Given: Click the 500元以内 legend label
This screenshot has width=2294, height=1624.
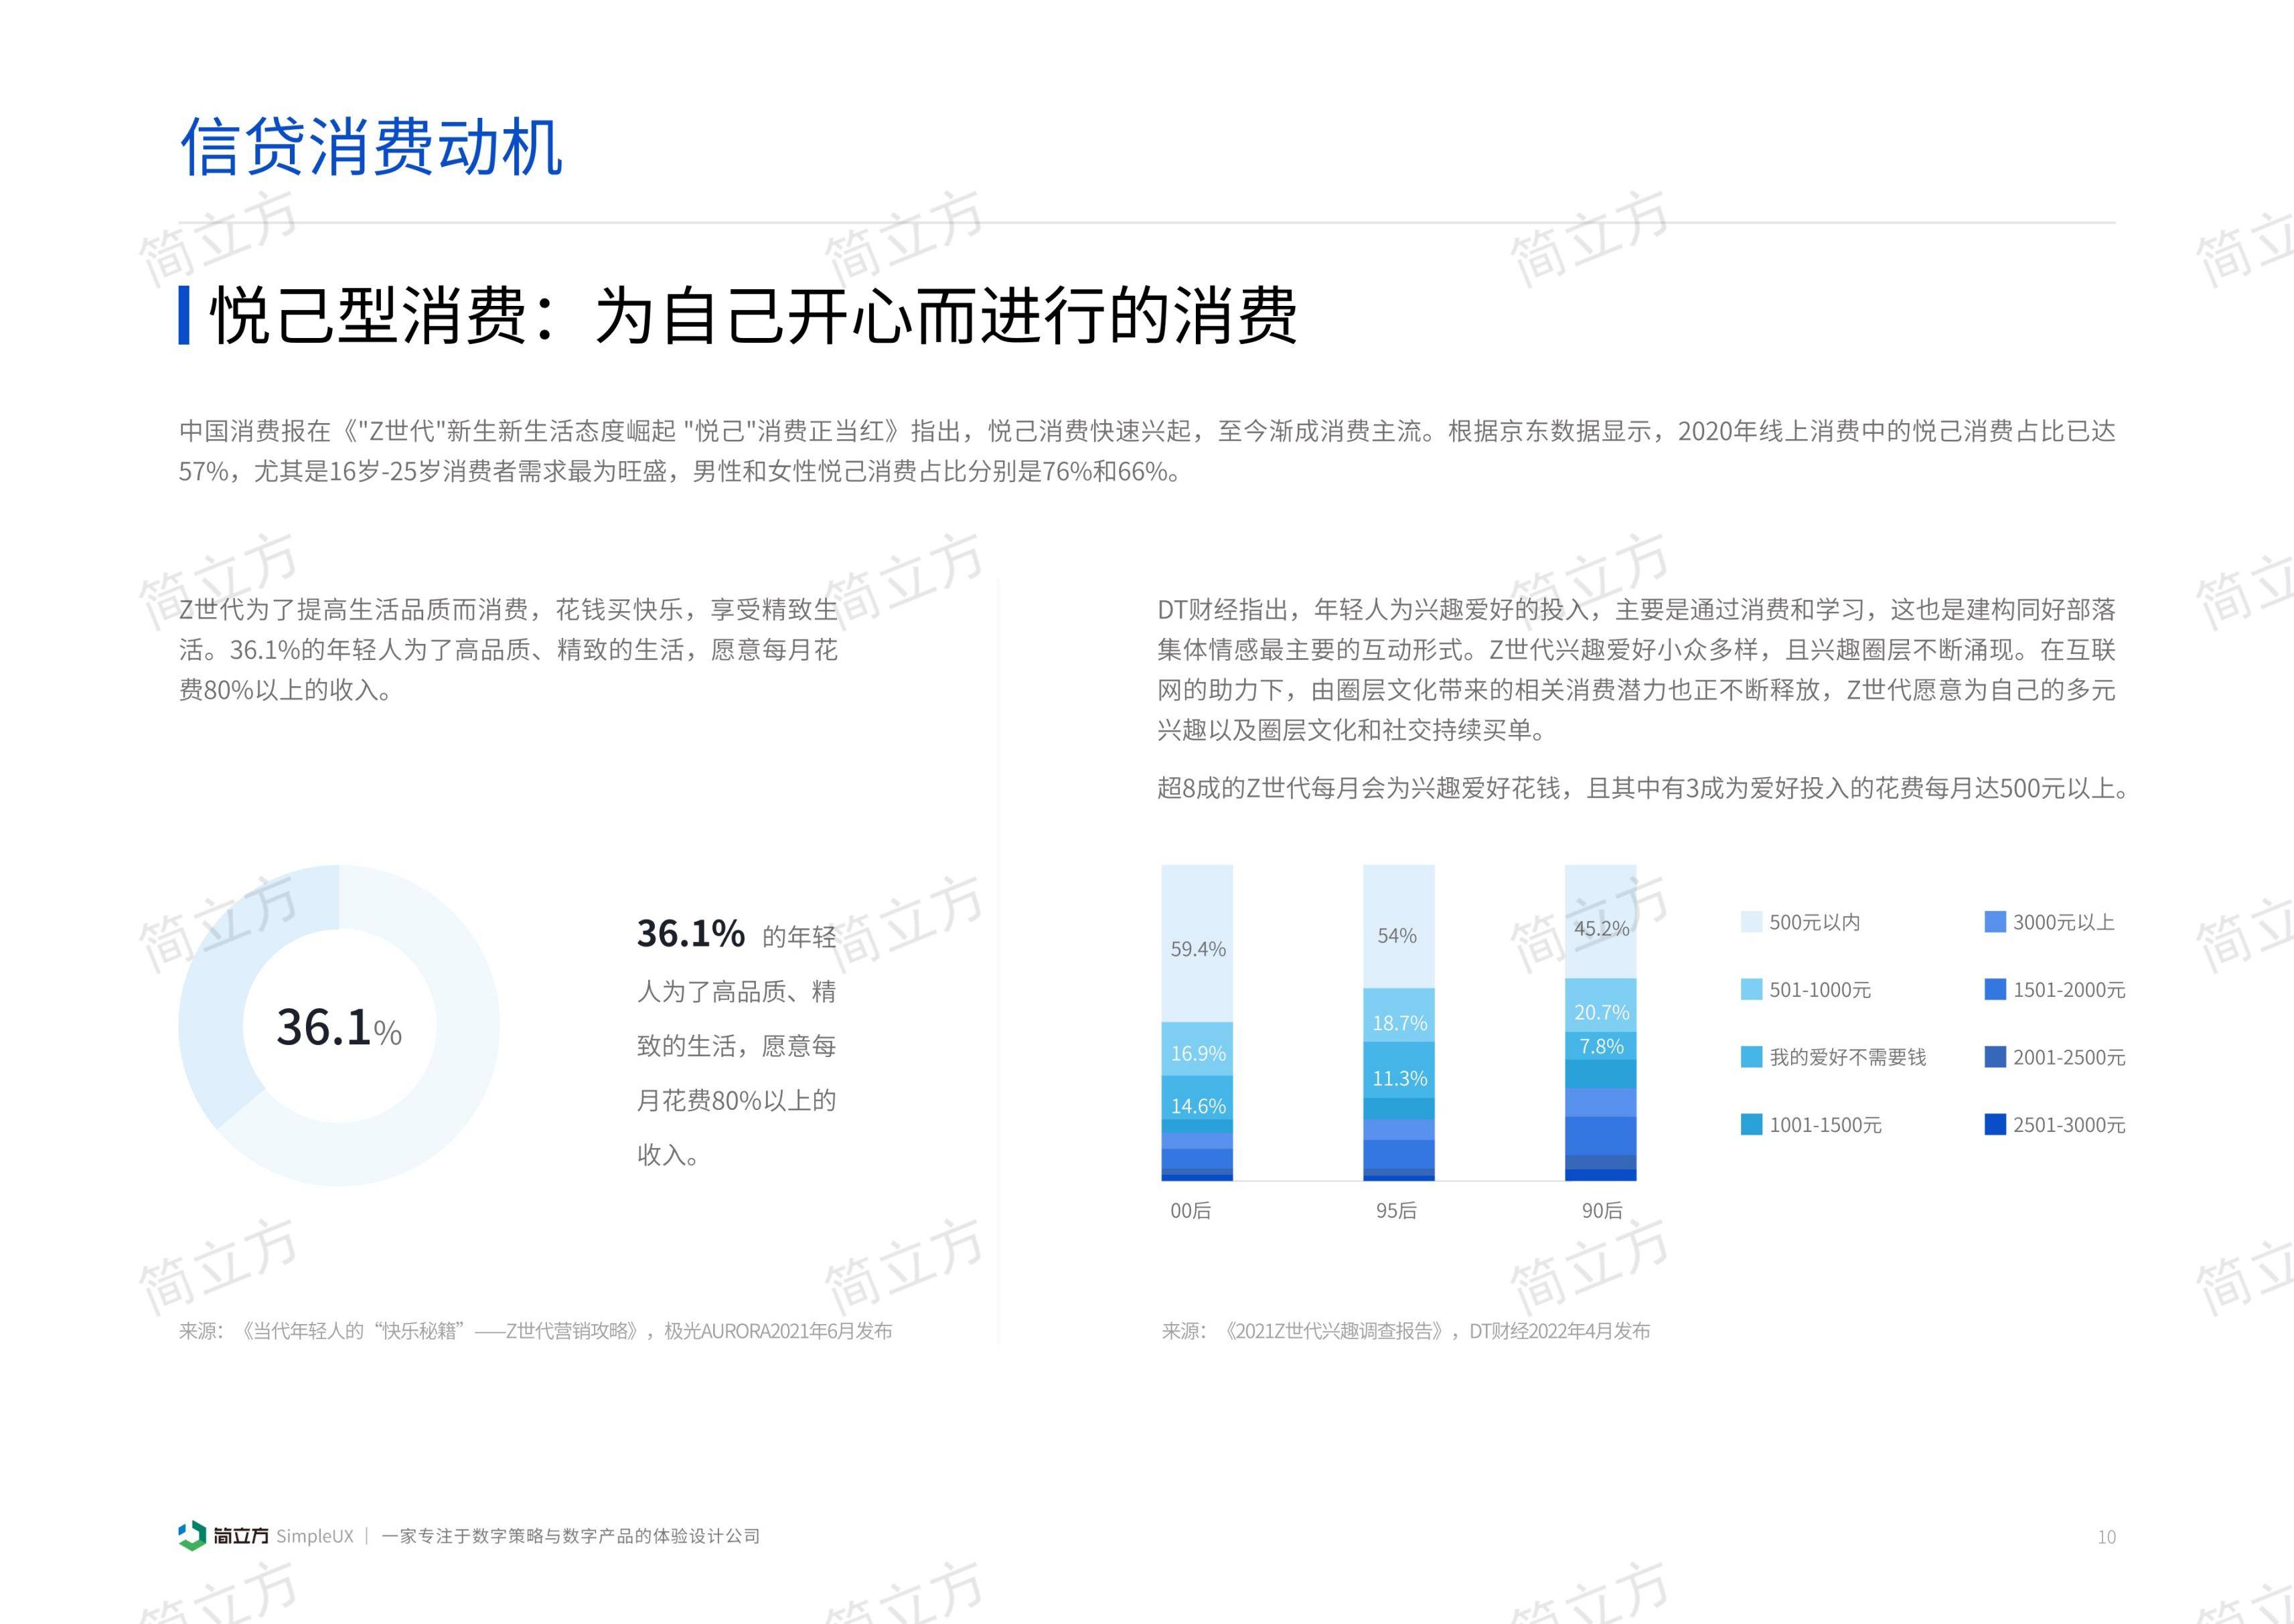Looking at the screenshot, I should (1815, 922).
